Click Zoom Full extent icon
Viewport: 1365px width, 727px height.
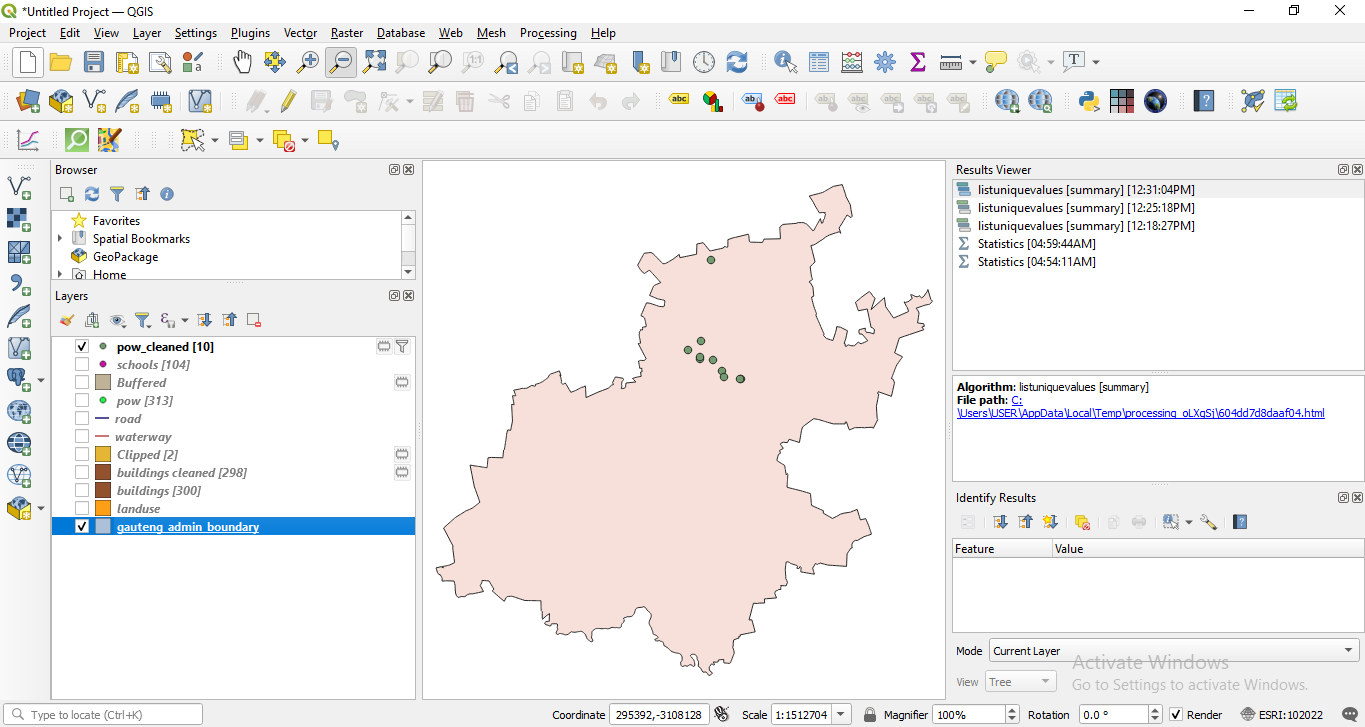coord(374,62)
